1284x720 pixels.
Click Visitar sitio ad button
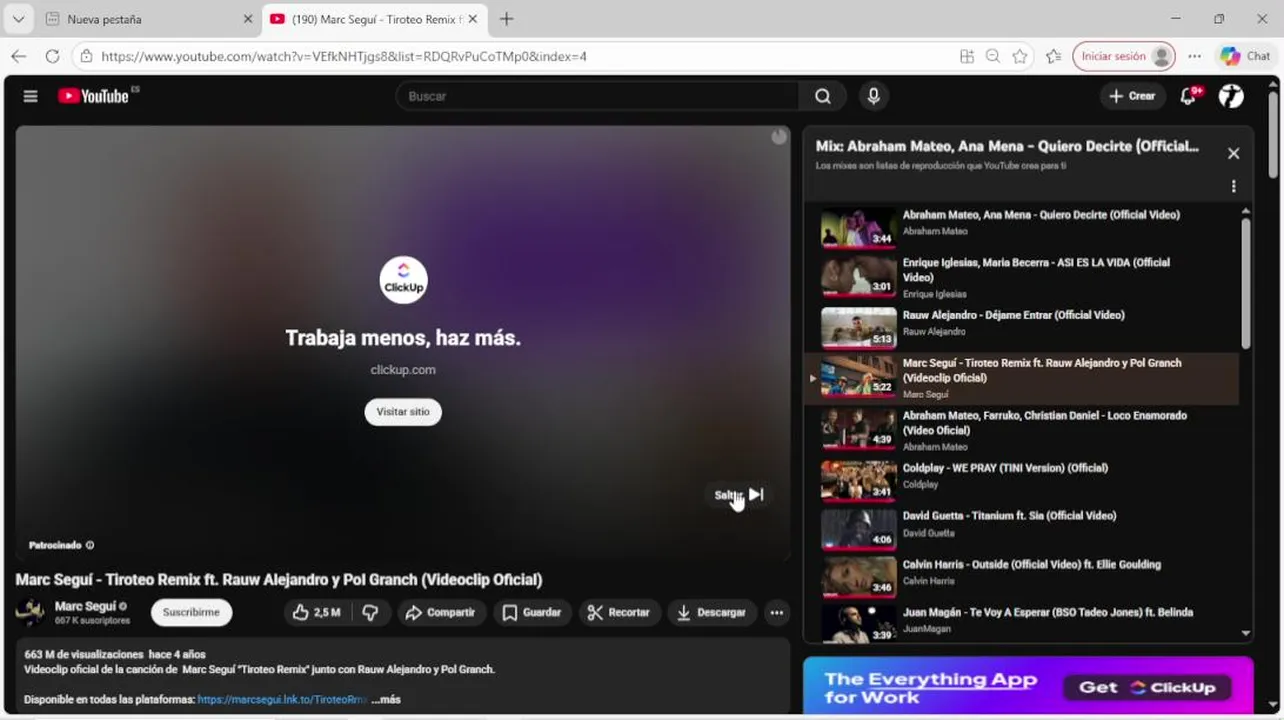pos(403,412)
